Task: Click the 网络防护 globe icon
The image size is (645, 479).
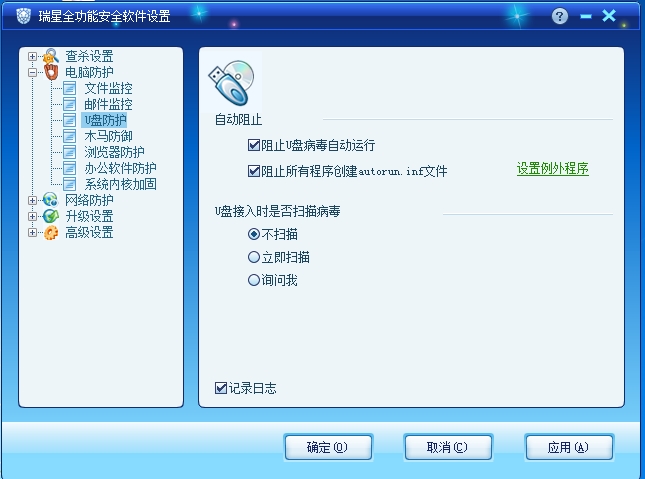Action: (51, 200)
